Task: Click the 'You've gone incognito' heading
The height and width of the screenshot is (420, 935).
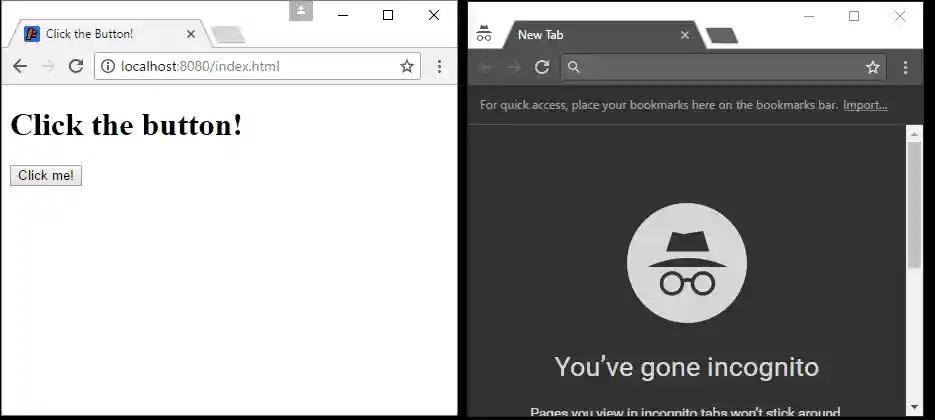Action: (687, 366)
